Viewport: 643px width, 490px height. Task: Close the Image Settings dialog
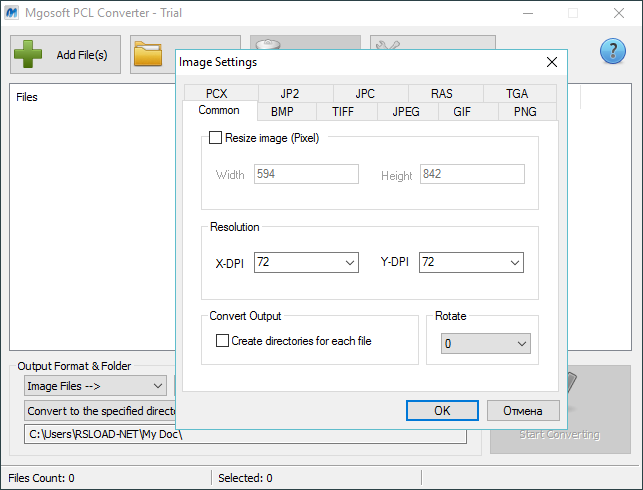coord(552,62)
